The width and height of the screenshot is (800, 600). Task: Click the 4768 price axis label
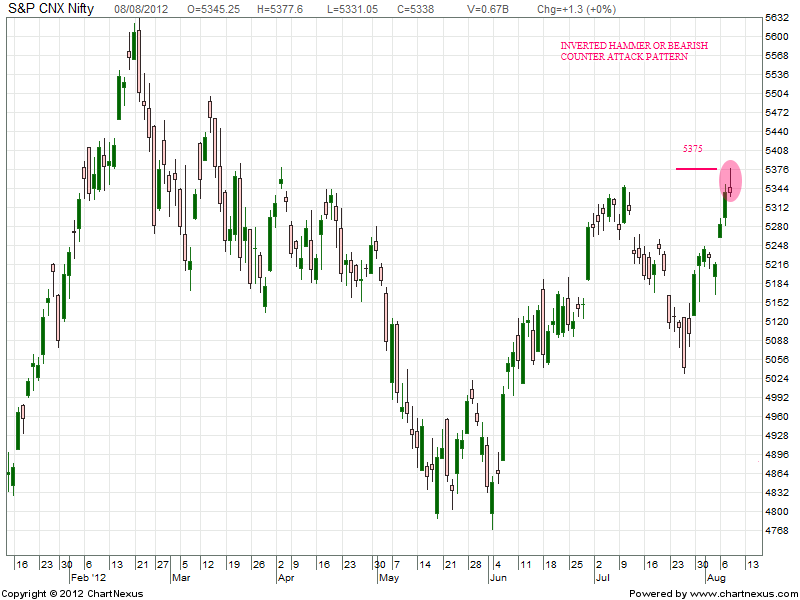tap(777, 530)
